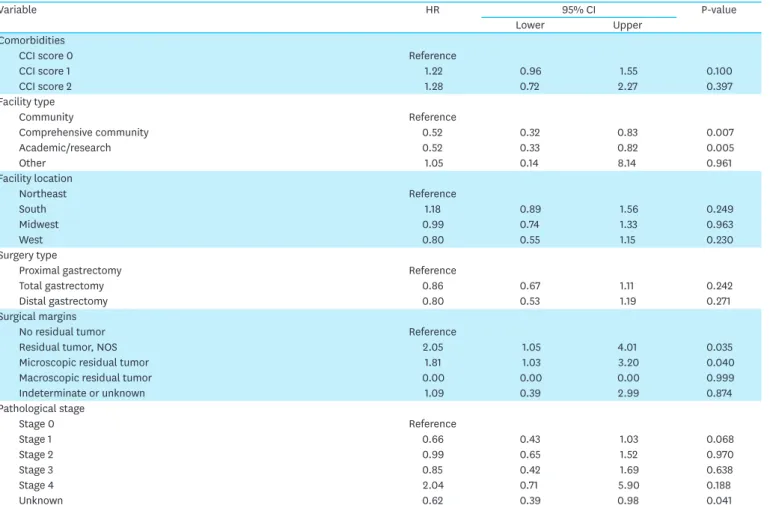Image resolution: width=770 pixels, height=505 pixels.
Task: Click P-value 0.271 for Distal gastrectomy
Action: pos(718,301)
